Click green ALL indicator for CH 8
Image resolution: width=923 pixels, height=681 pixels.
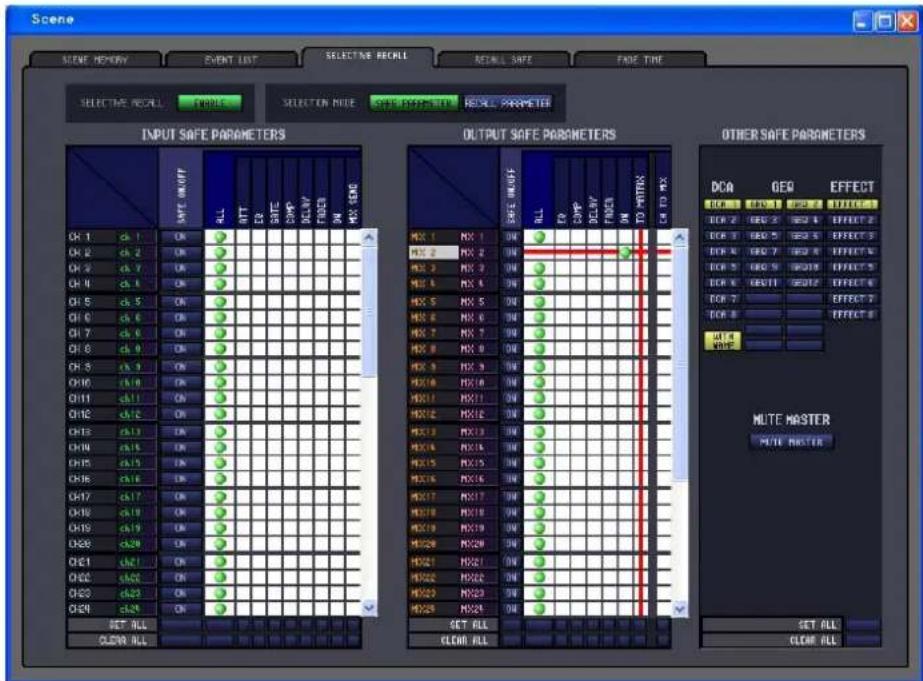(x=220, y=348)
